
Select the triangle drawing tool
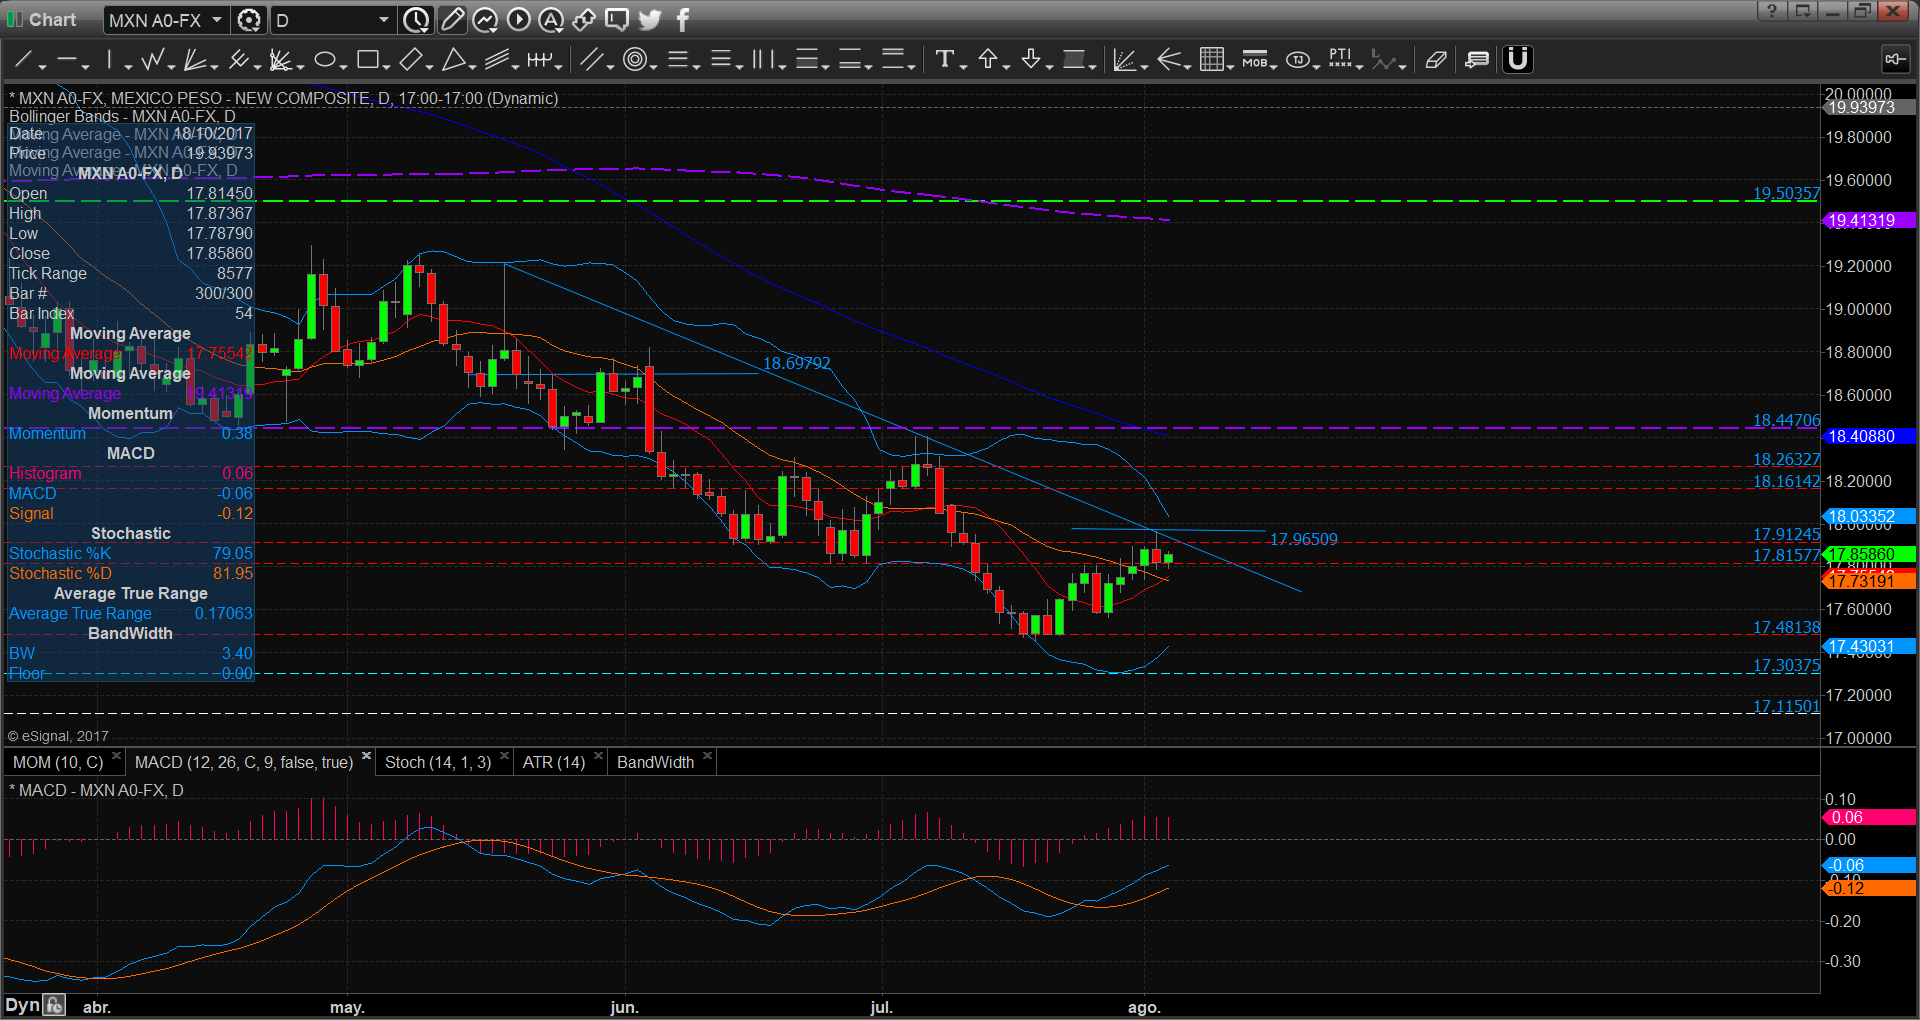[453, 61]
